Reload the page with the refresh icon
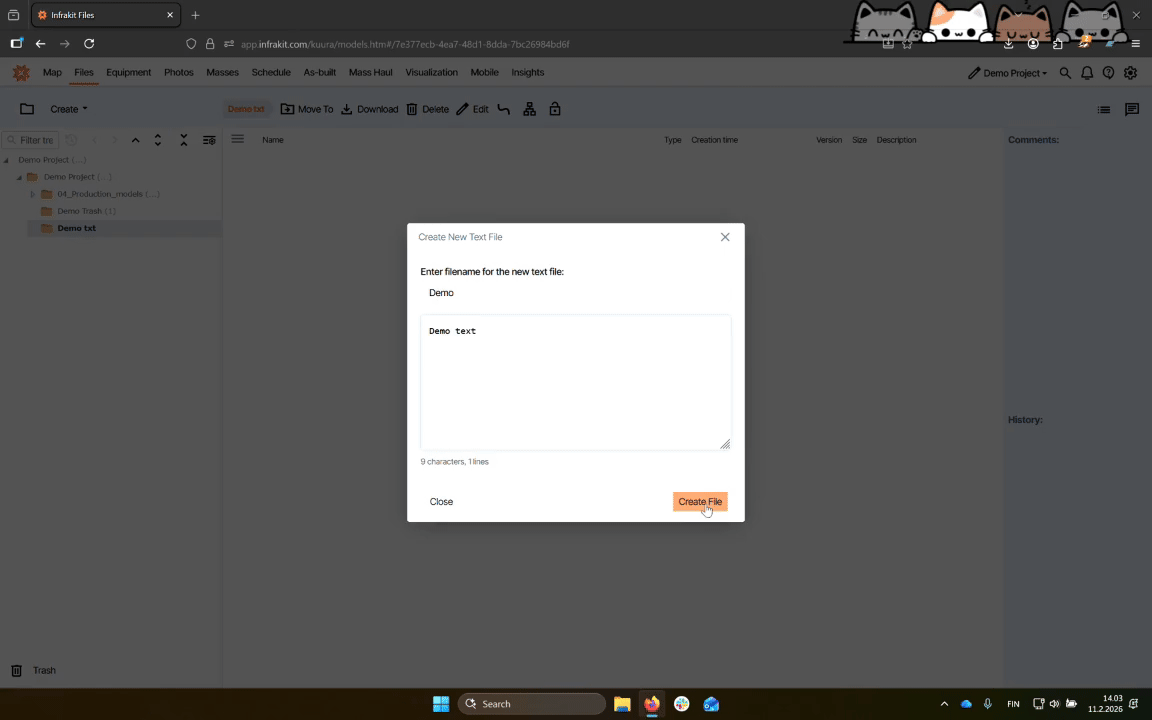Image resolution: width=1152 pixels, height=720 pixels. click(89, 44)
